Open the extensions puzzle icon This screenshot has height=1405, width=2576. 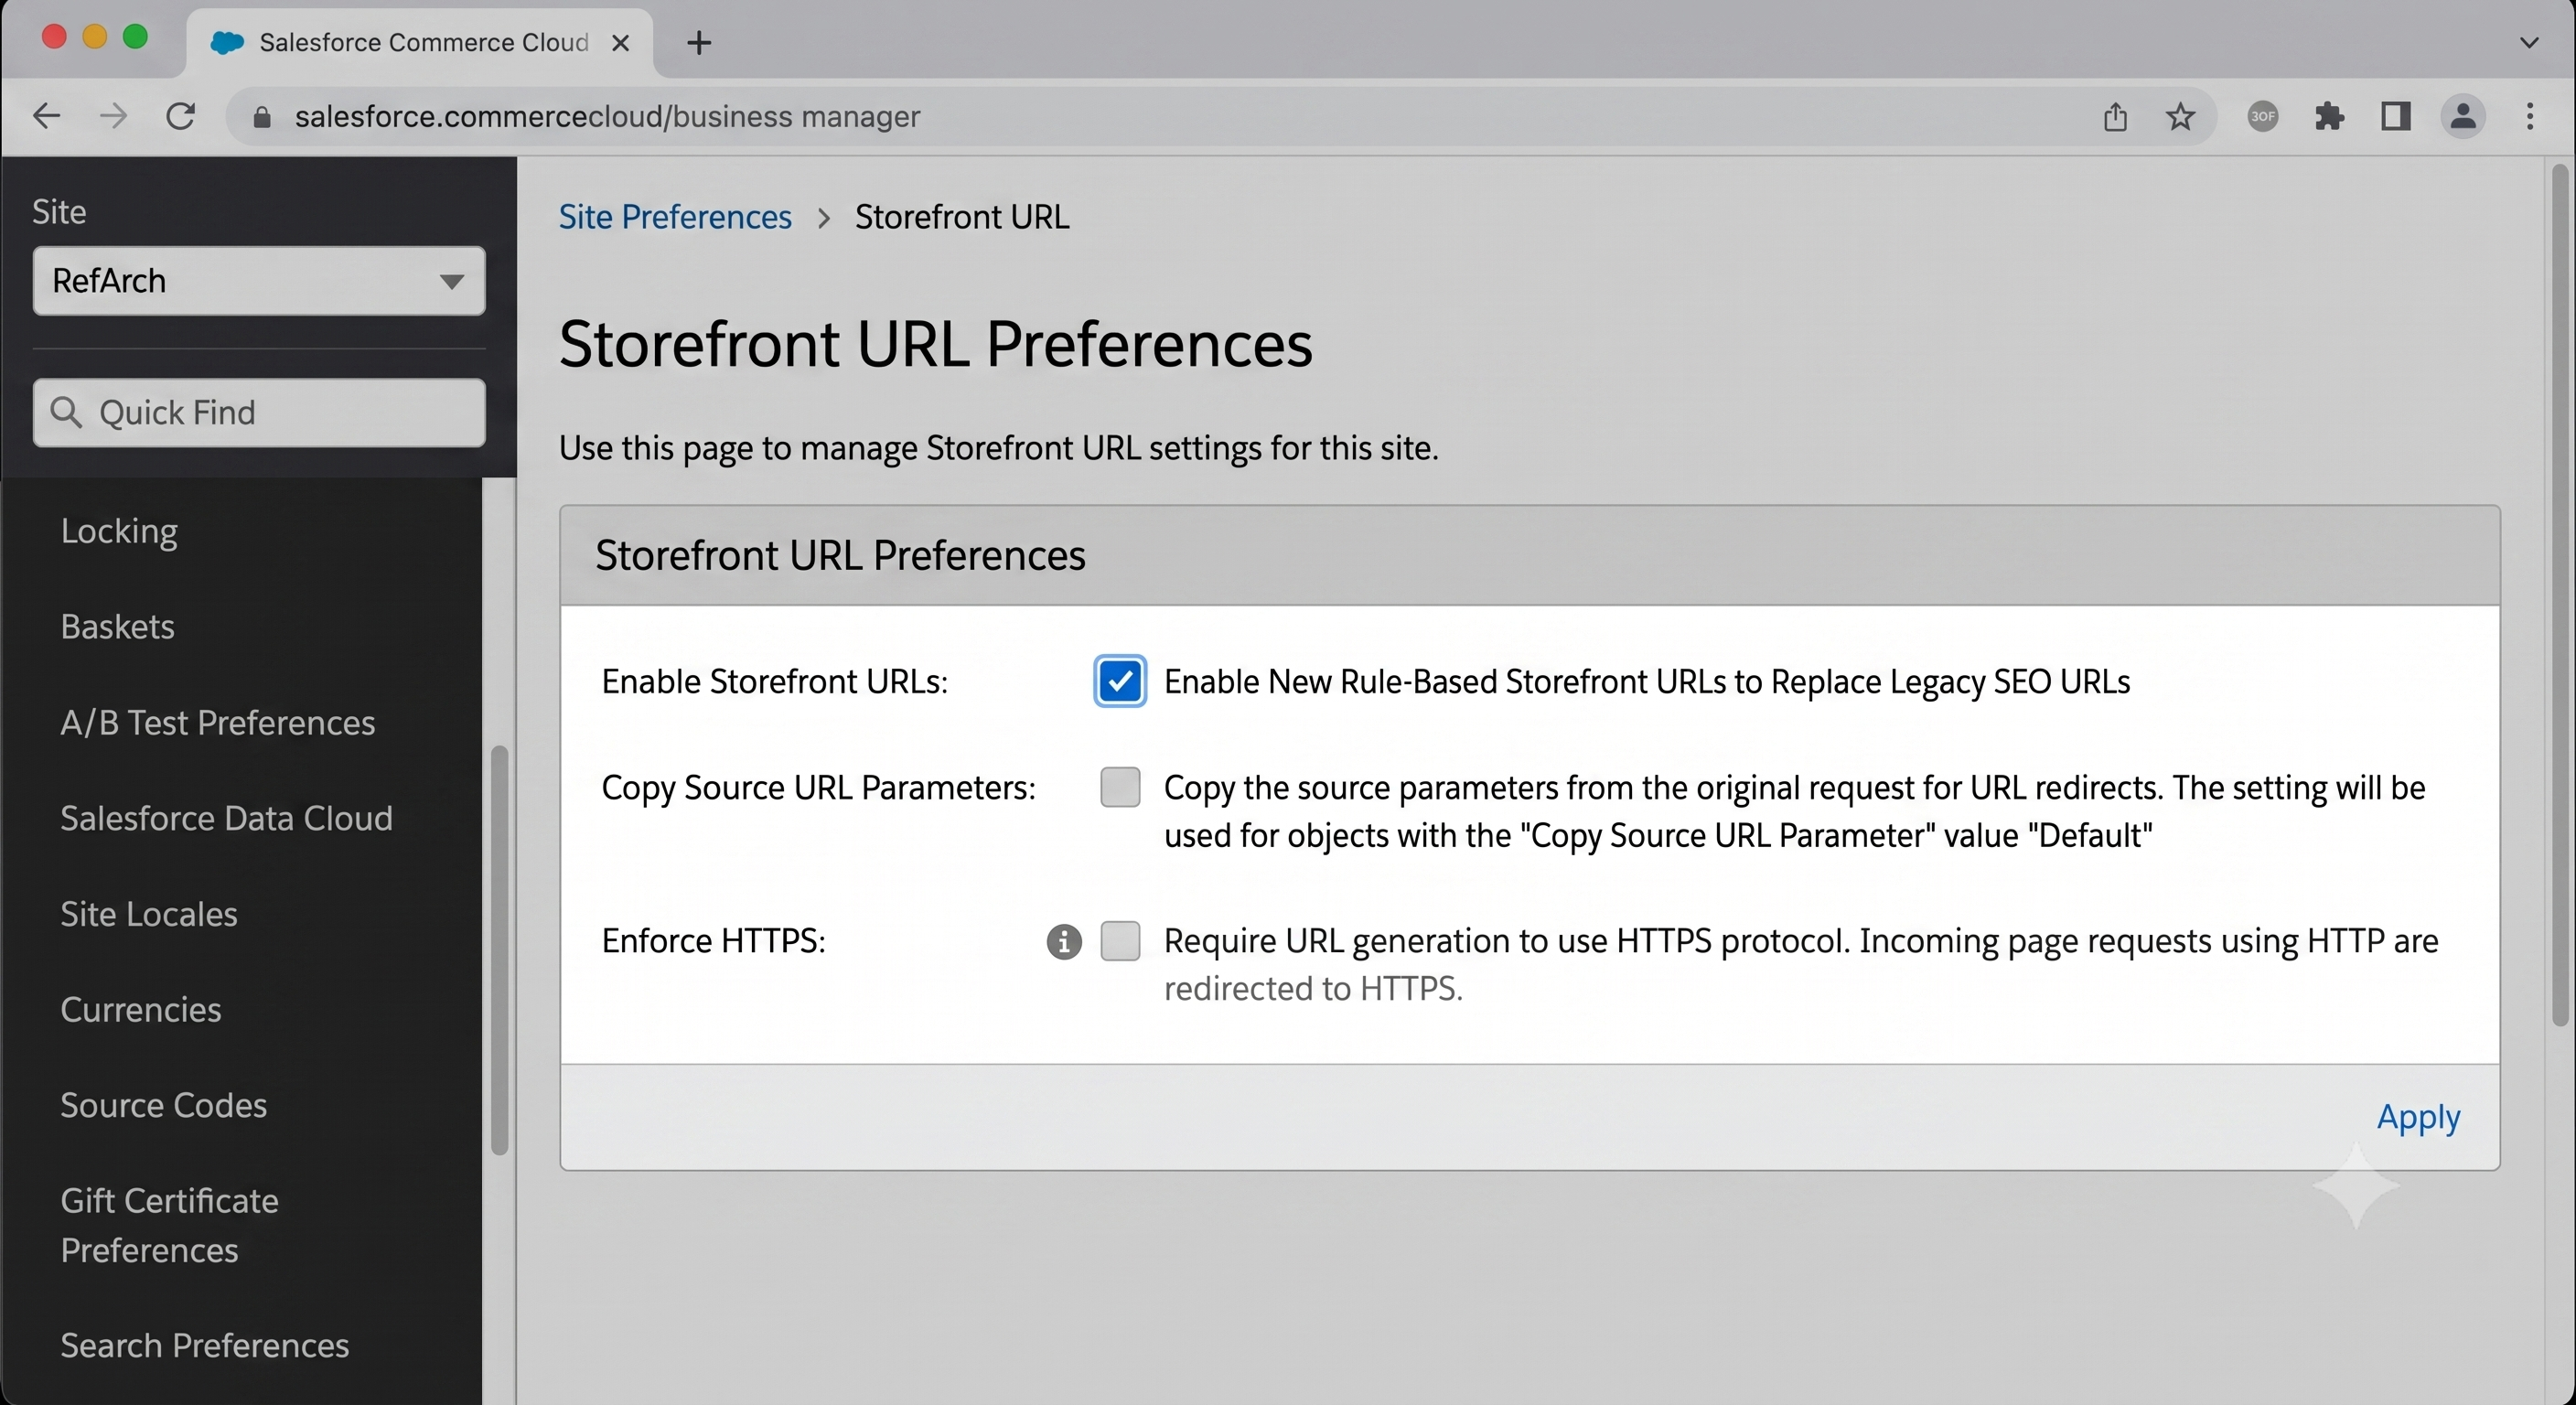(x=2329, y=117)
